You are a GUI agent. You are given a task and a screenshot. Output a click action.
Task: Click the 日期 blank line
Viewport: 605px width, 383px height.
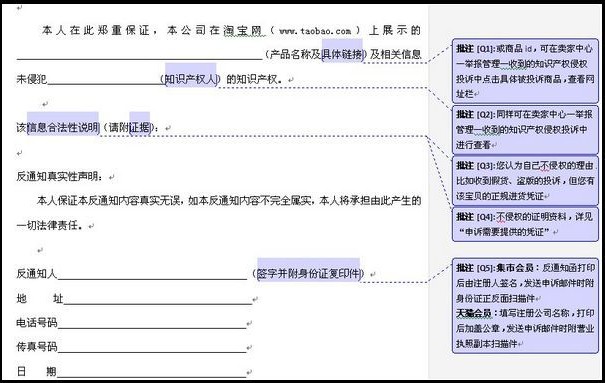[152, 373]
